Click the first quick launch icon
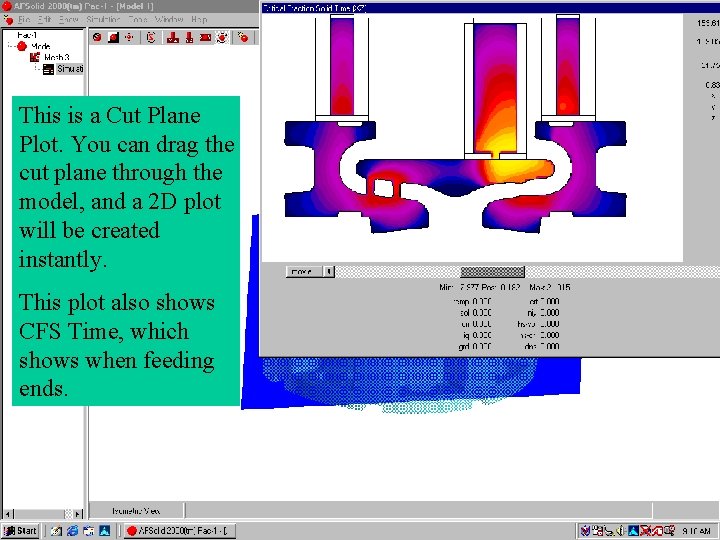 click(x=56, y=531)
